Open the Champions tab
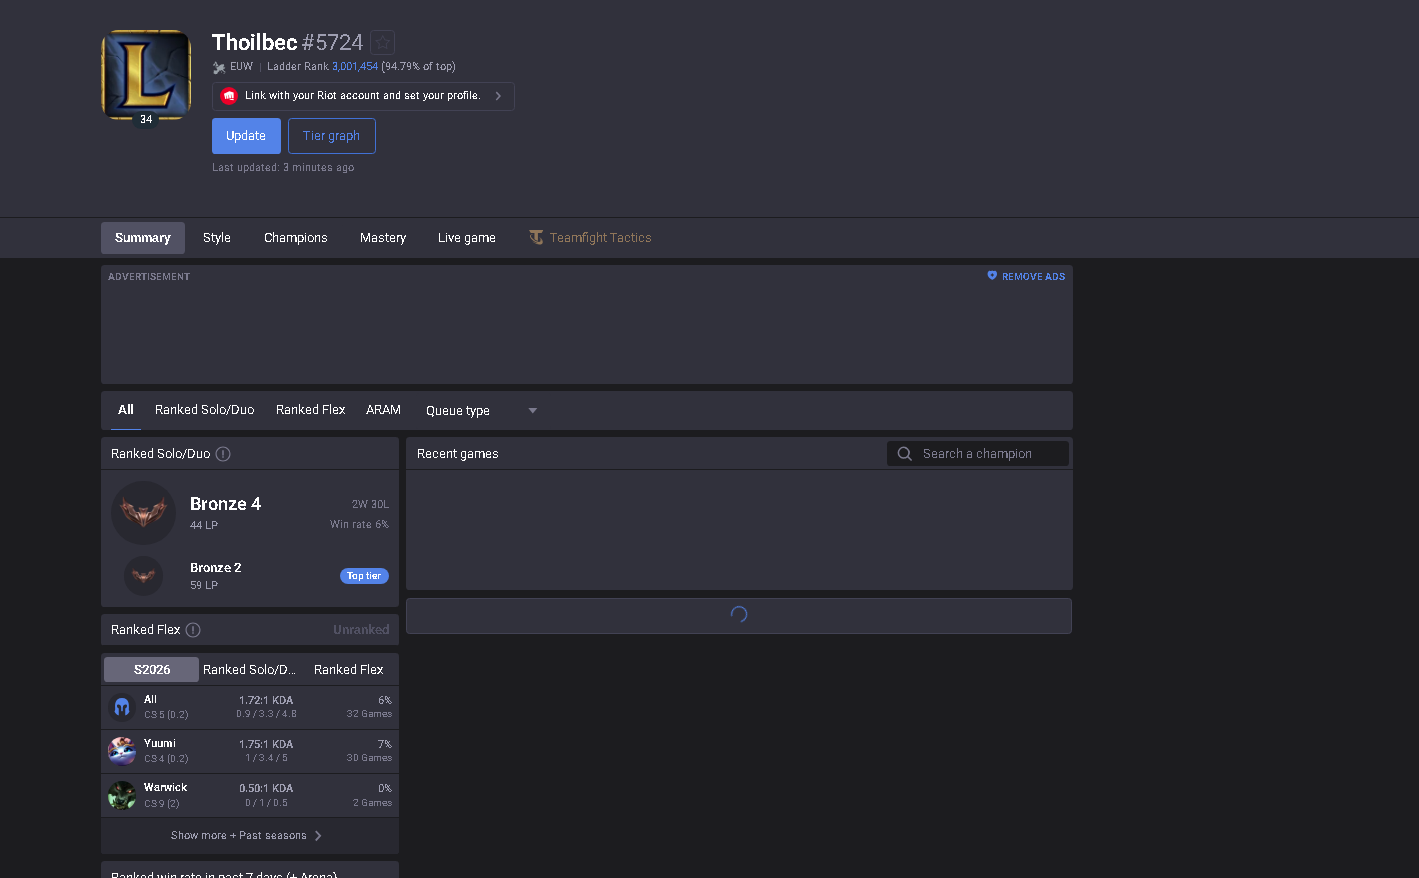The height and width of the screenshot is (878, 1419). [x=296, y=238]
